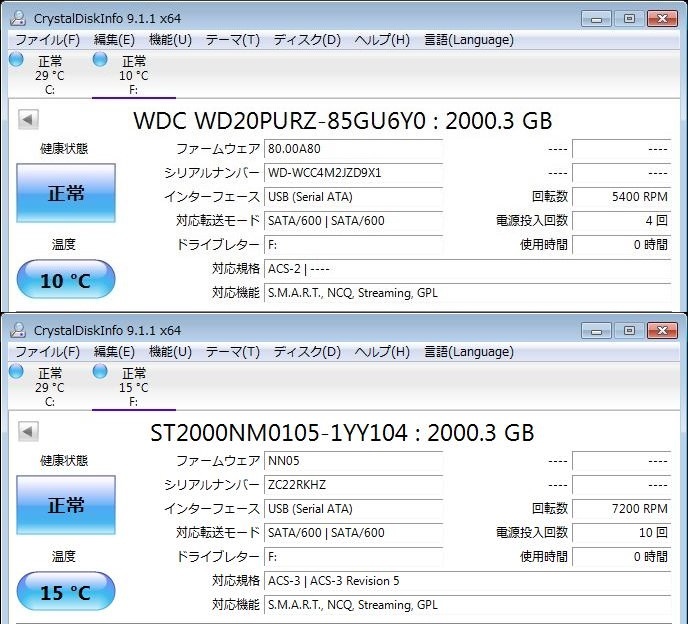Click power-on count 4 回 value
The width and height of the screenshot is (688, 624).
coord(622,221)
